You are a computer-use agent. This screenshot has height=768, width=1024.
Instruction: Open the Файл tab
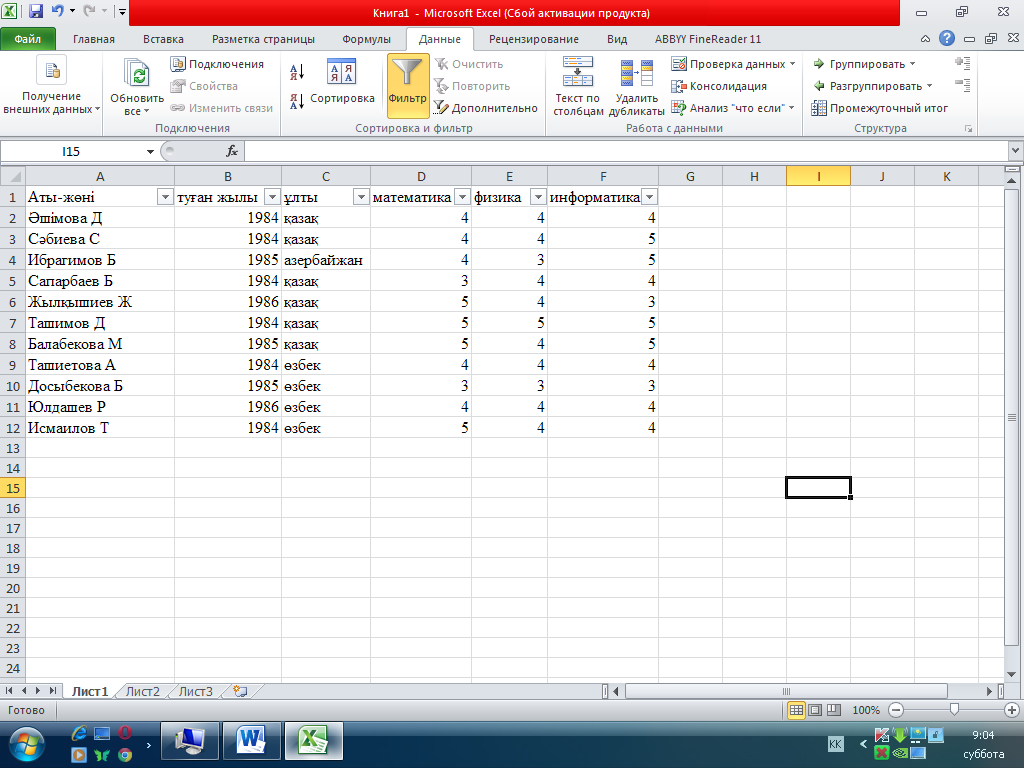pos(27,39)
